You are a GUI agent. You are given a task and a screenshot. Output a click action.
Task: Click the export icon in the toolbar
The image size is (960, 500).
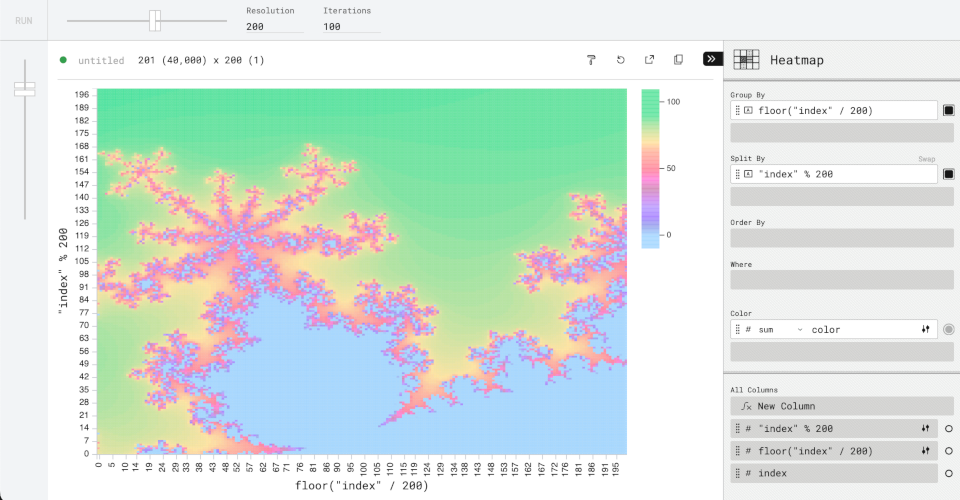(x=649, y=60)
